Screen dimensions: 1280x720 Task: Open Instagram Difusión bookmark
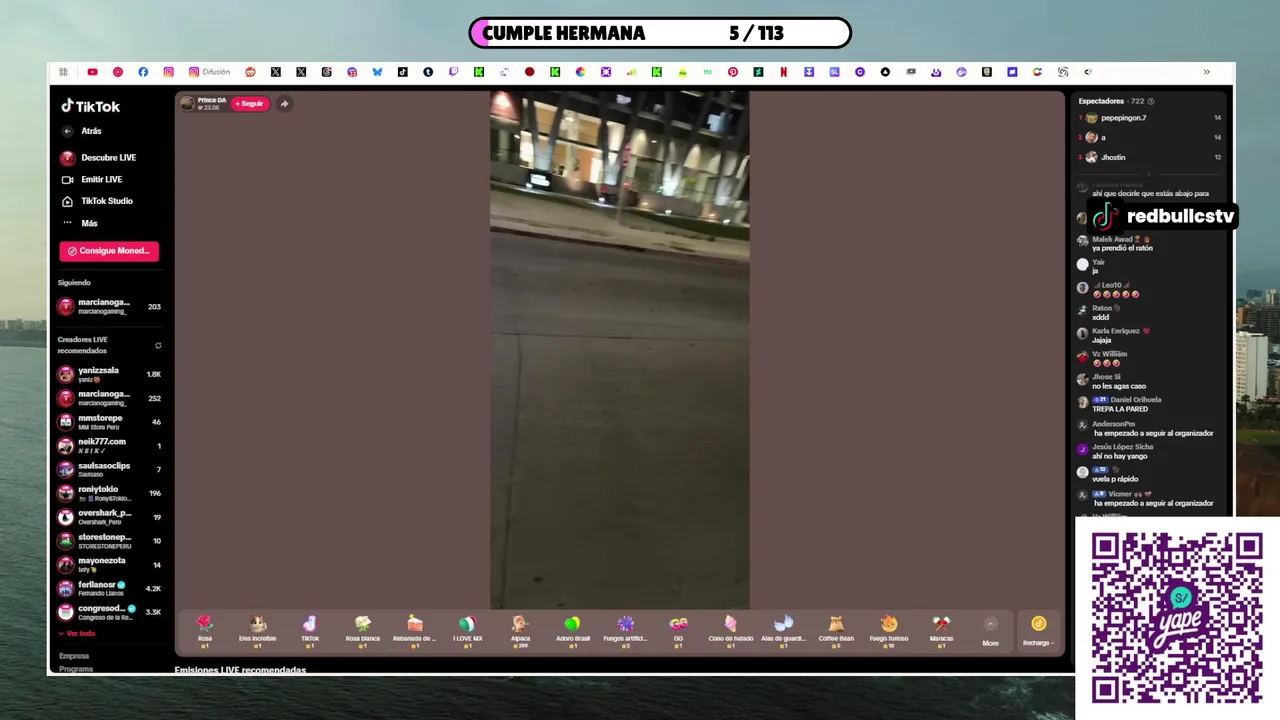click(209, 72)
